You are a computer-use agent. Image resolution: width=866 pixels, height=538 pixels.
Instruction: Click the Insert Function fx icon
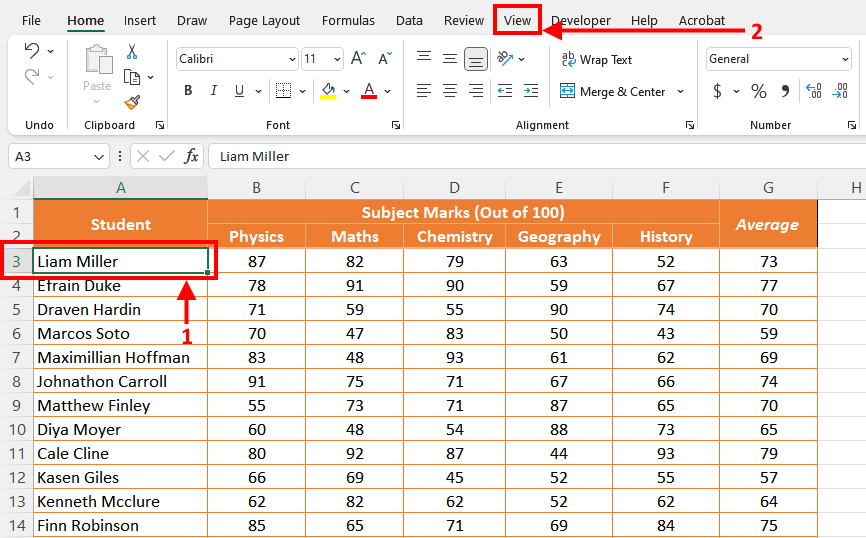point(191,157)
